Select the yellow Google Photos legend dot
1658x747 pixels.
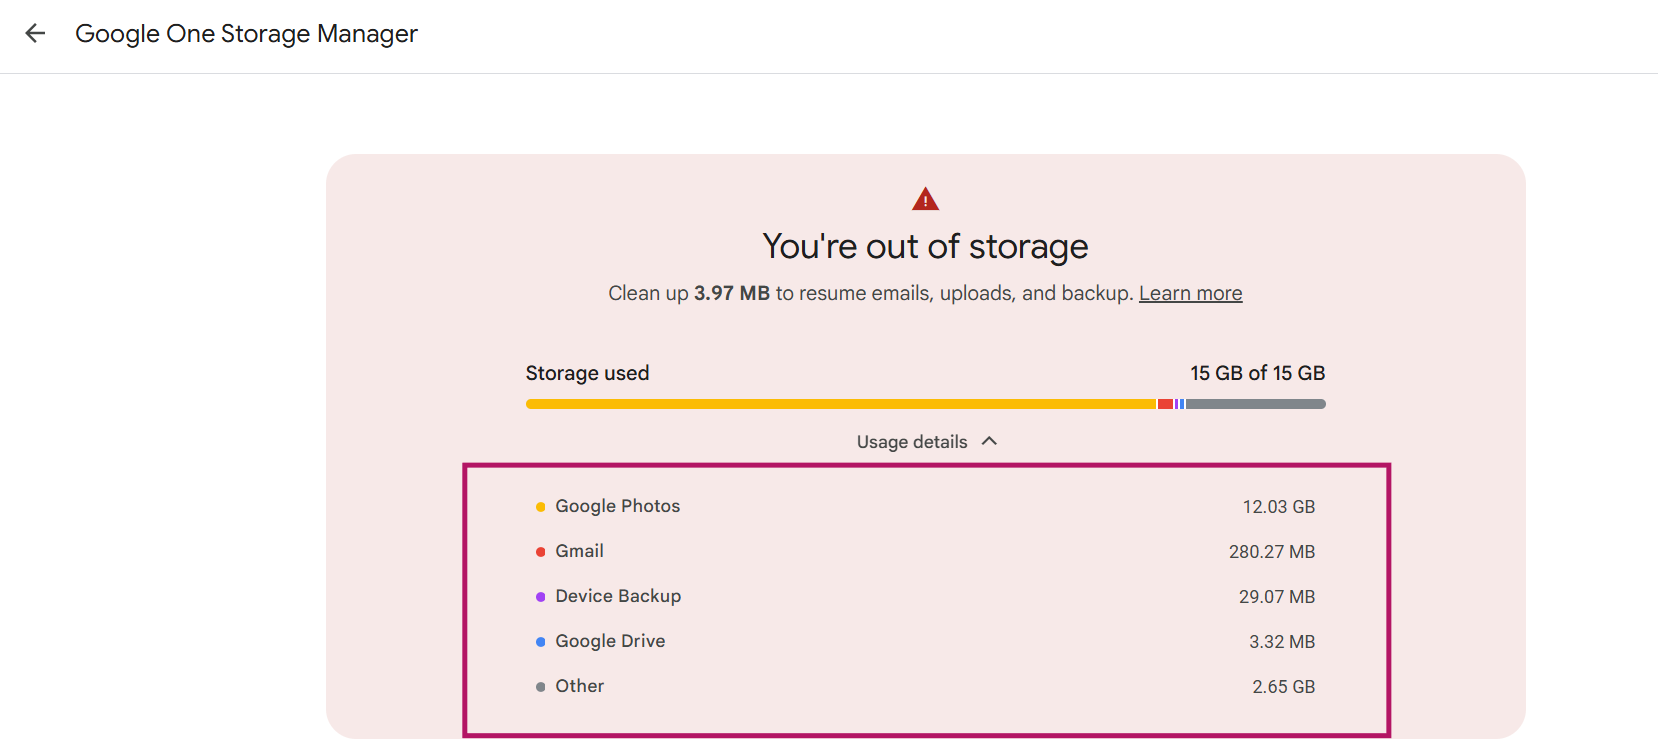[540, 505]
